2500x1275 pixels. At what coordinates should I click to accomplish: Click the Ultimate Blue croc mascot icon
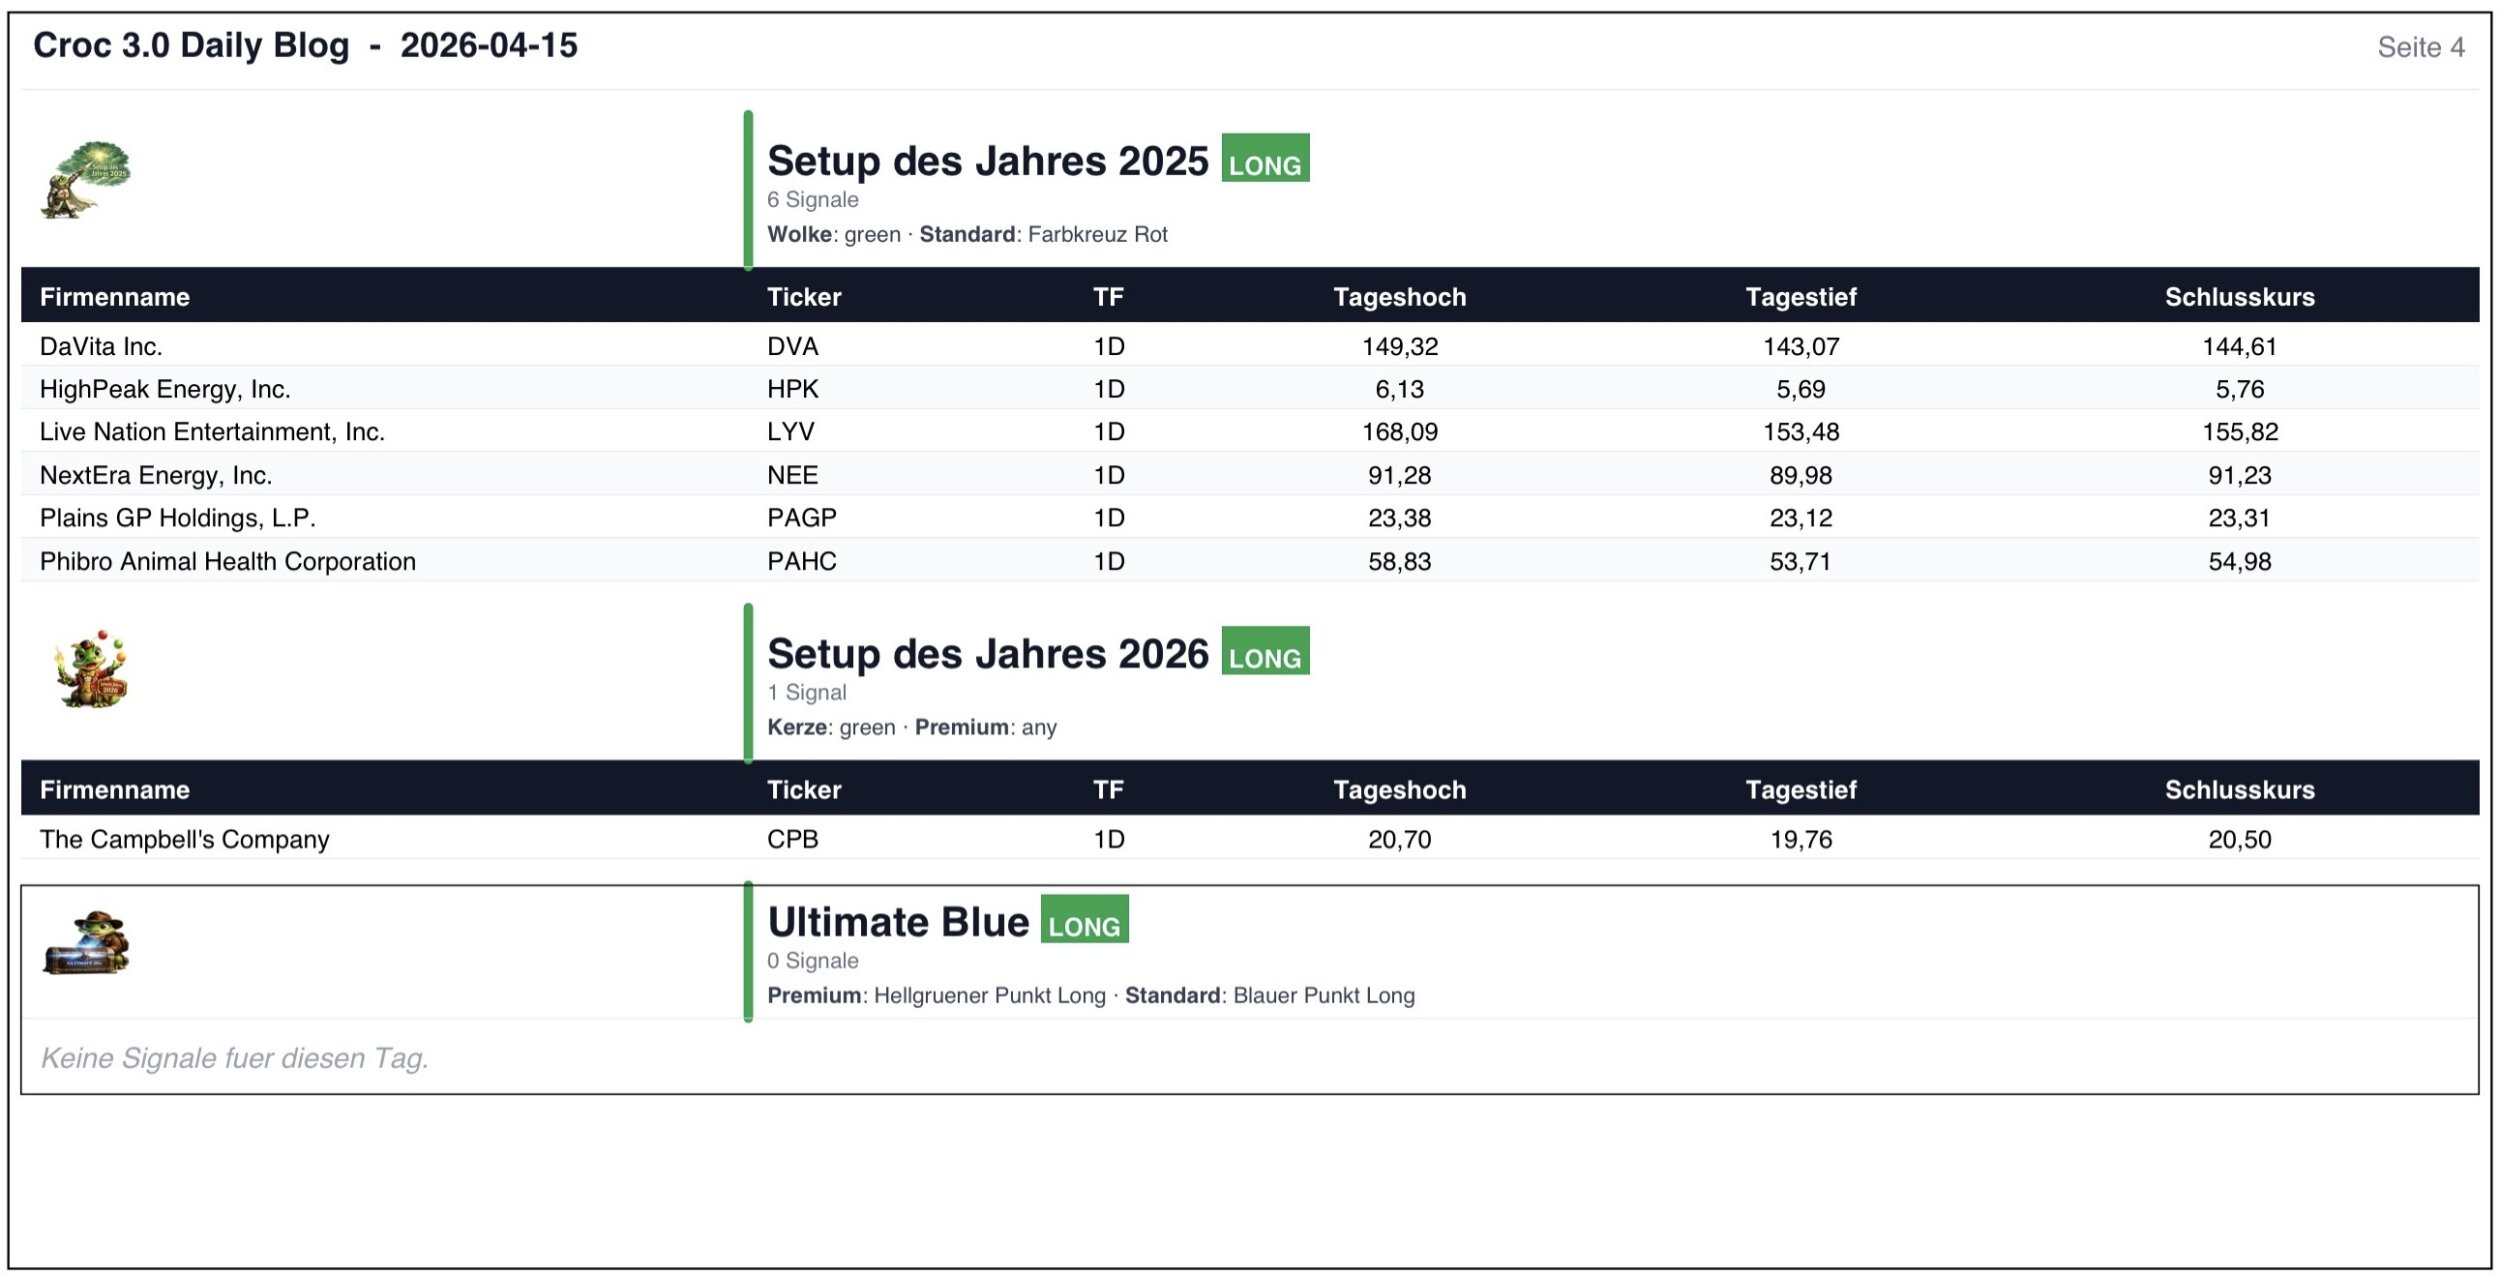tap(87, 943)
